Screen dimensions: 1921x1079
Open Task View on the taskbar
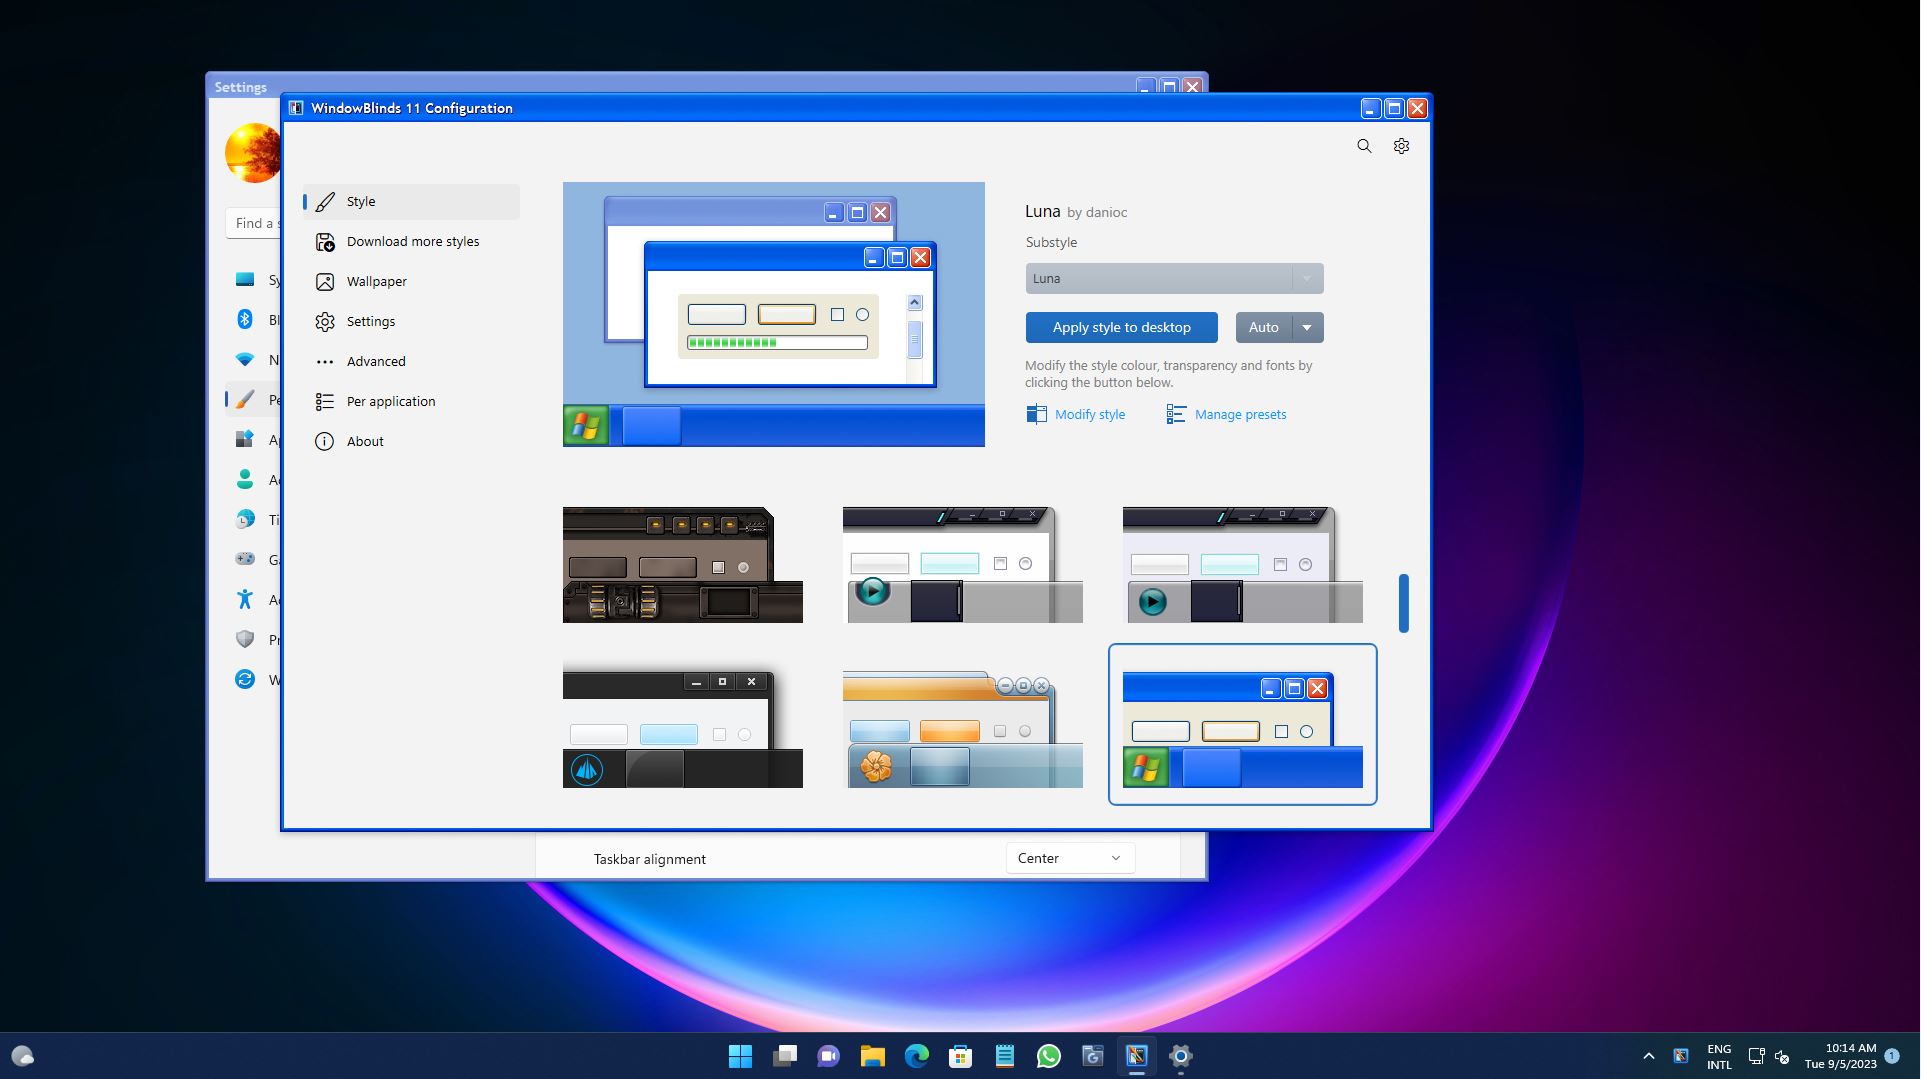785,1056
